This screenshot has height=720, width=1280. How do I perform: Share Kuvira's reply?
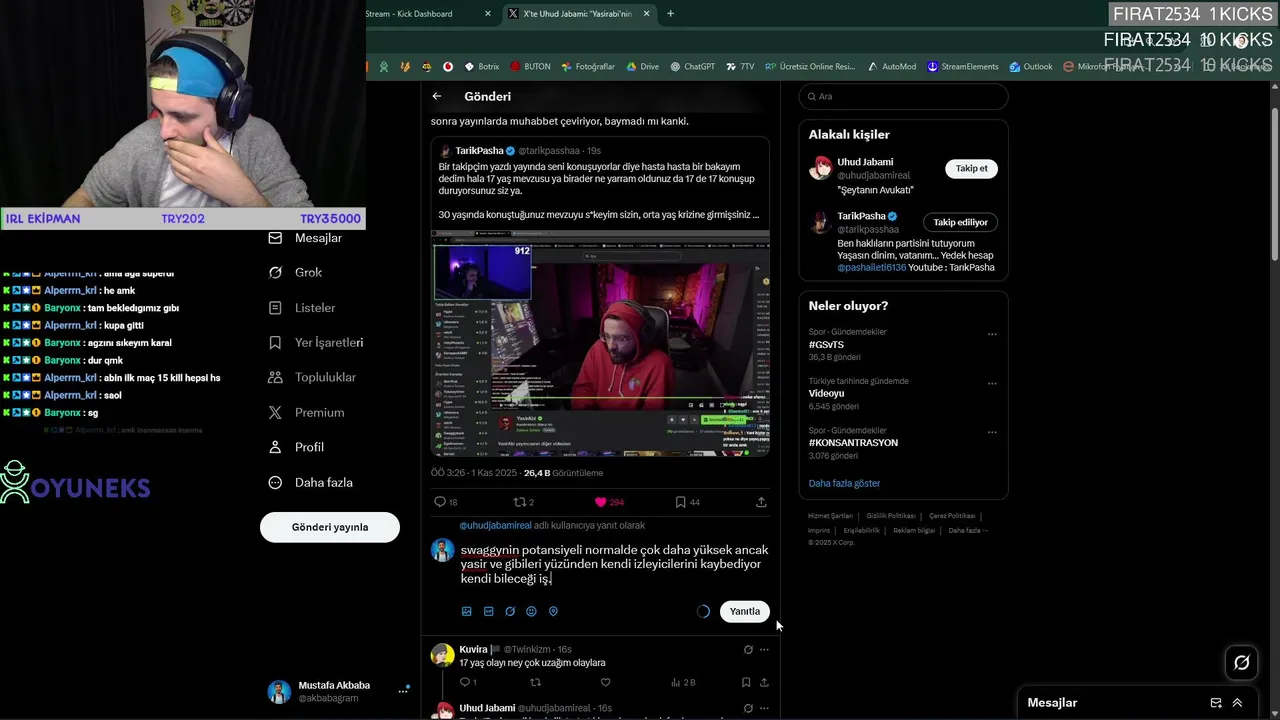click(764, 682)
